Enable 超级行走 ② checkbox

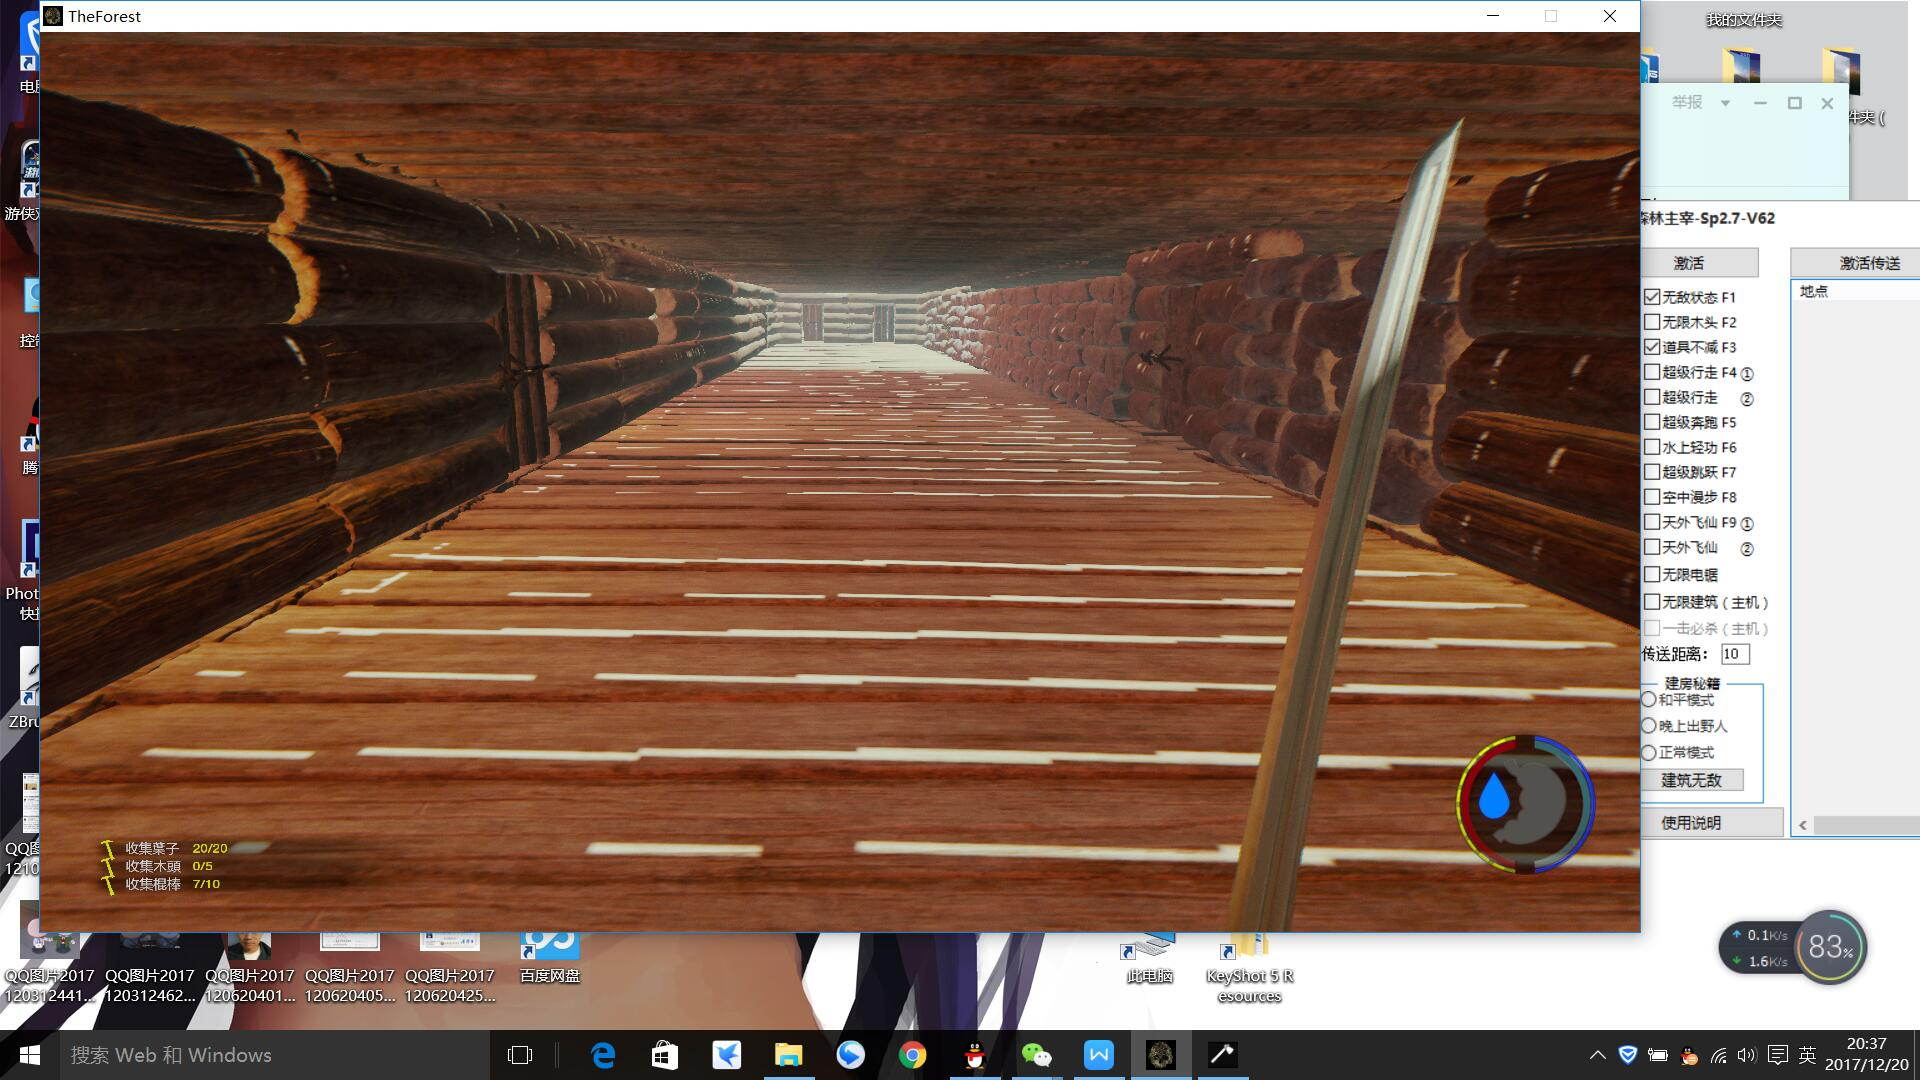(1652, 397)
